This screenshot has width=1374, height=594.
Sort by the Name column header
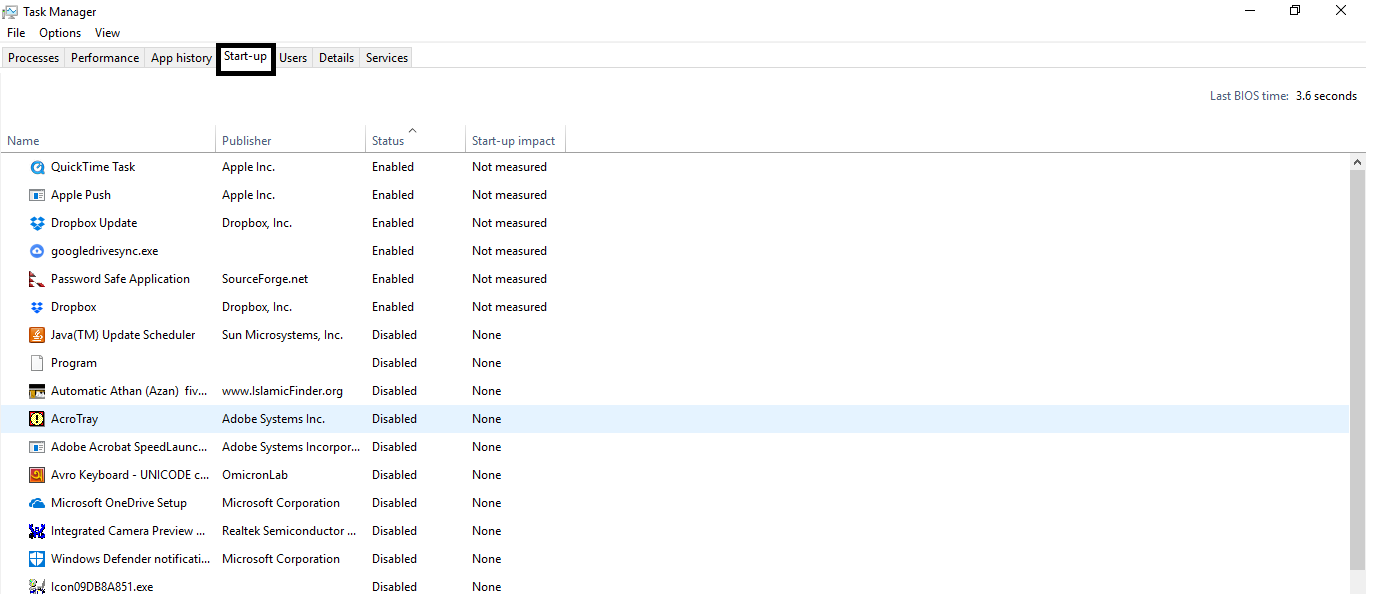click(108, 140)
